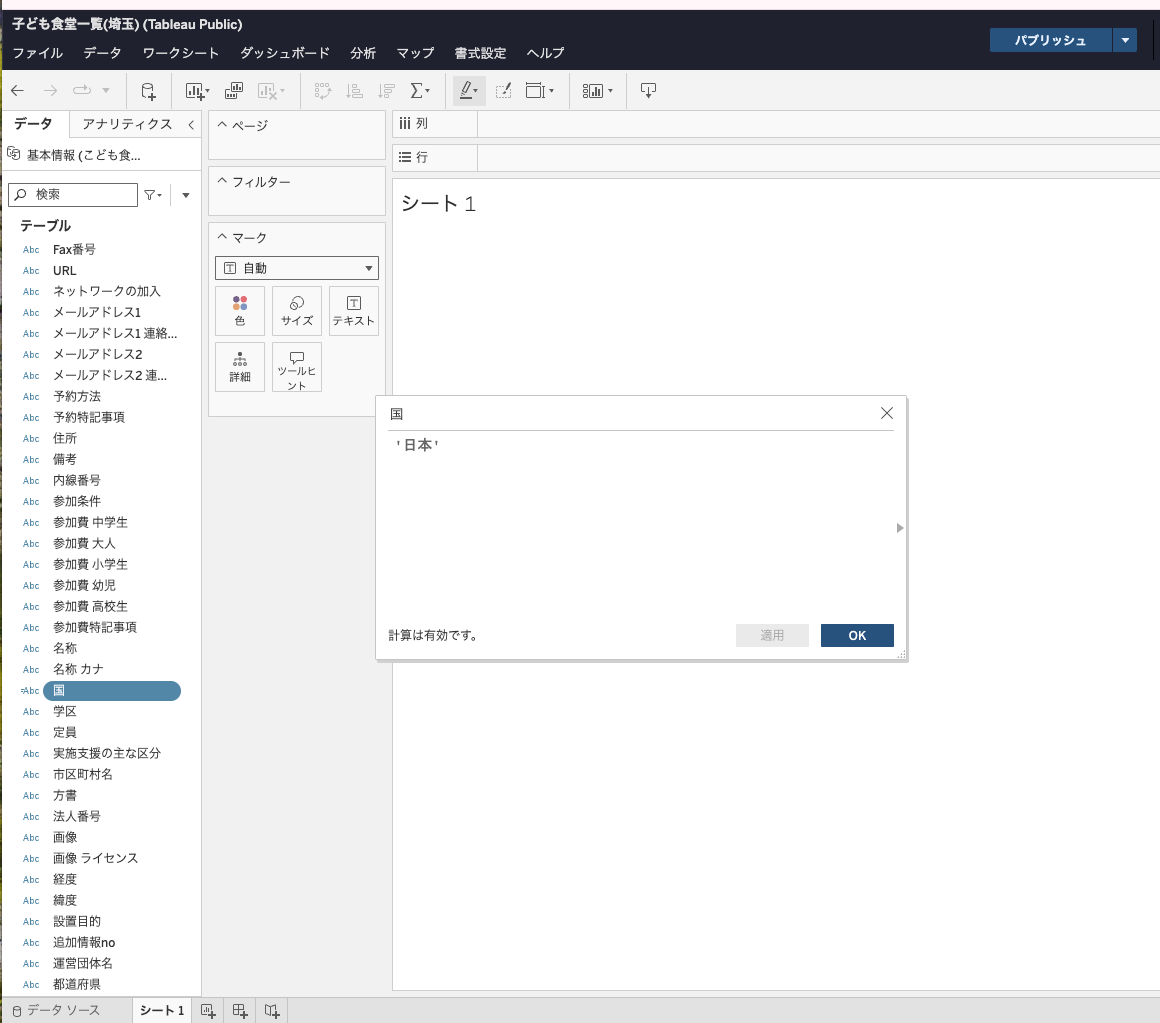Click the サイズ size mark card
This screenshot has width=1160, height=1023.
[x=297, y=311]
